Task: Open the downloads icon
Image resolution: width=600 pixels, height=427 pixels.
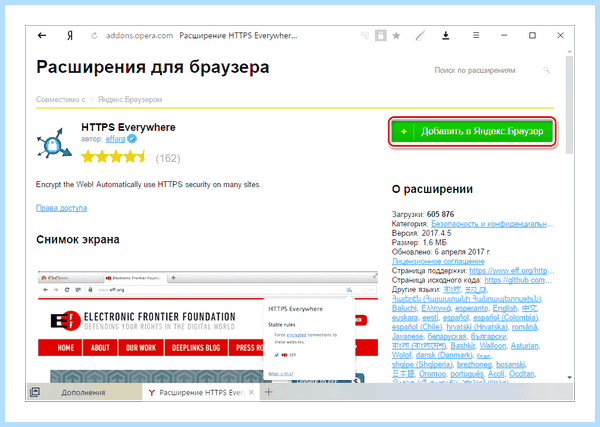Action: (446, 36)
